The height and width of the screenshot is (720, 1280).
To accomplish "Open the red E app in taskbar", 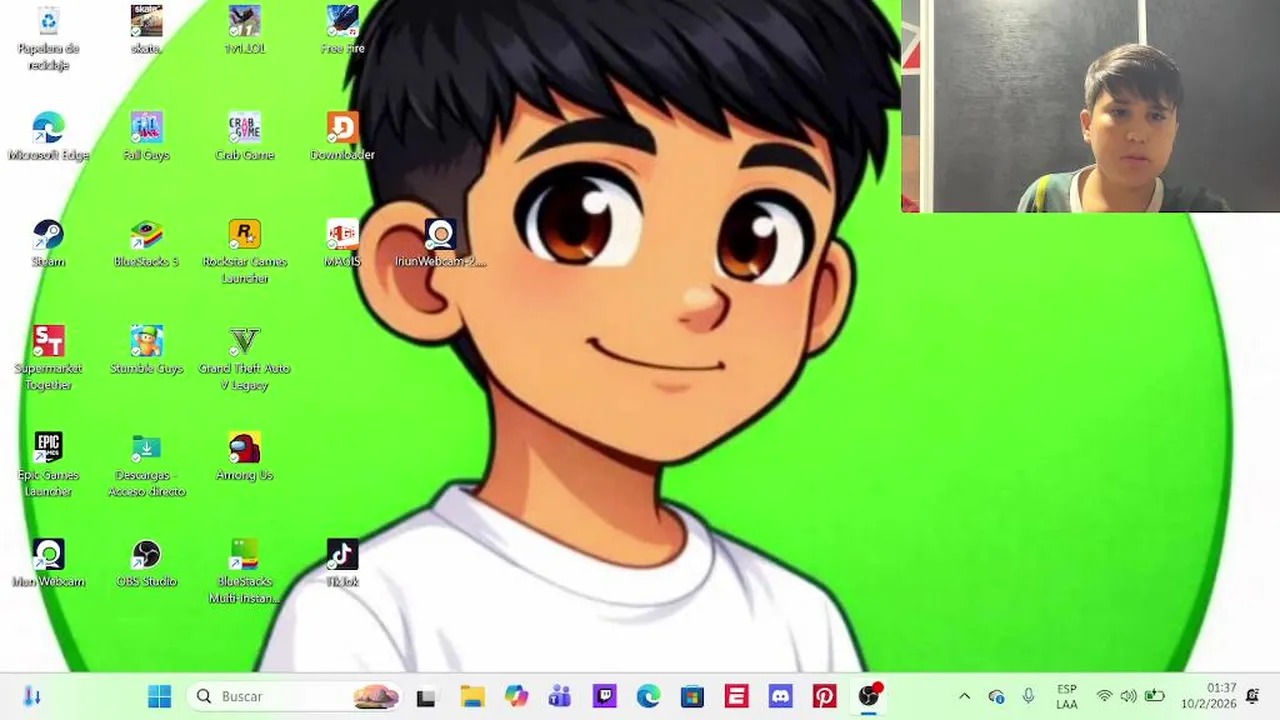I will click(x=736, y=696).
